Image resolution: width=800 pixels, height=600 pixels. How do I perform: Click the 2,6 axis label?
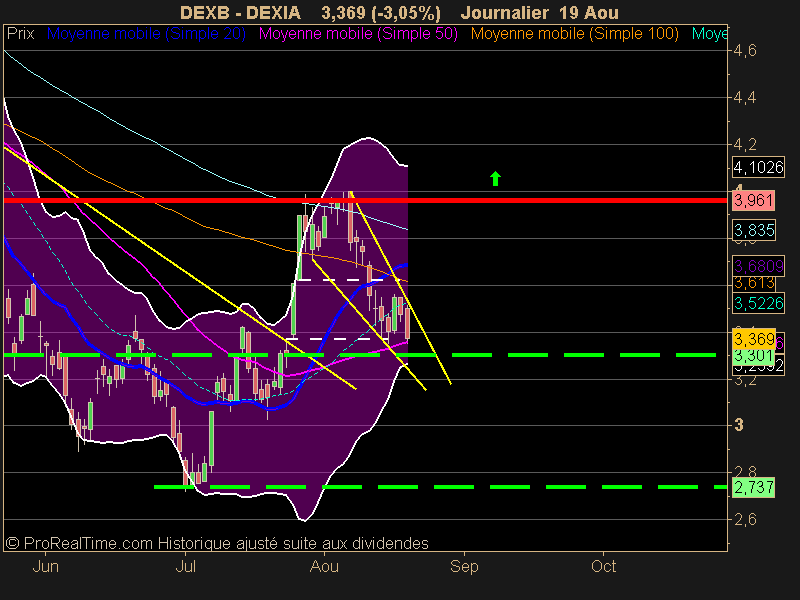745,519
